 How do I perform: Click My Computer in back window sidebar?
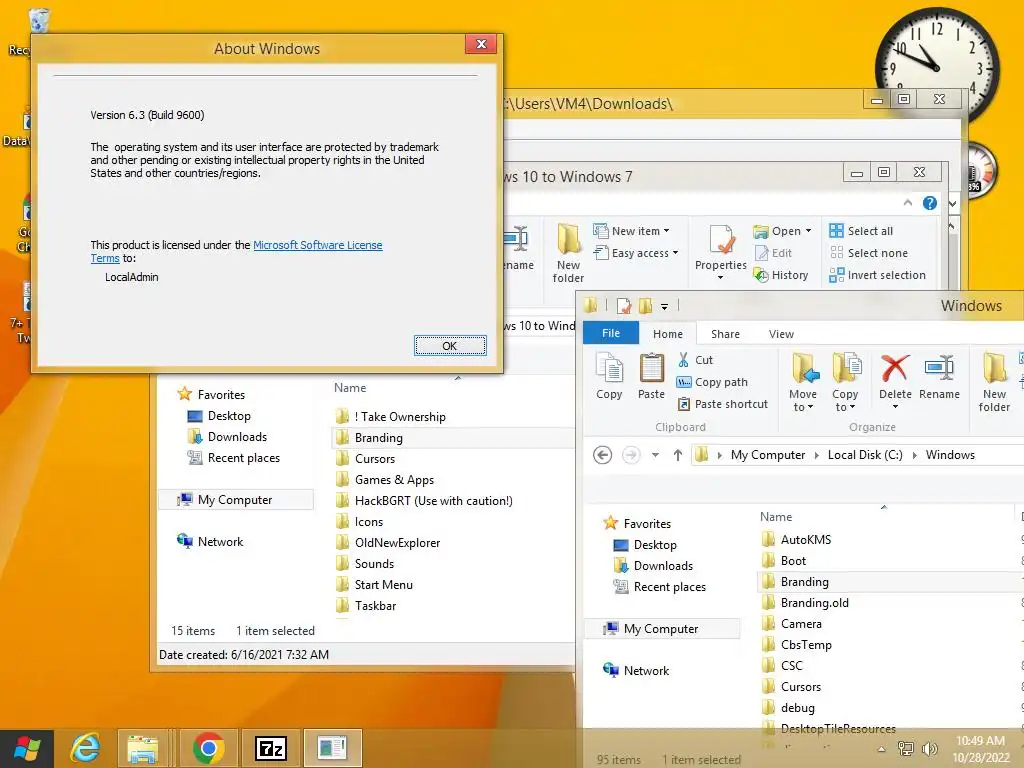click(x=235, y=500)
